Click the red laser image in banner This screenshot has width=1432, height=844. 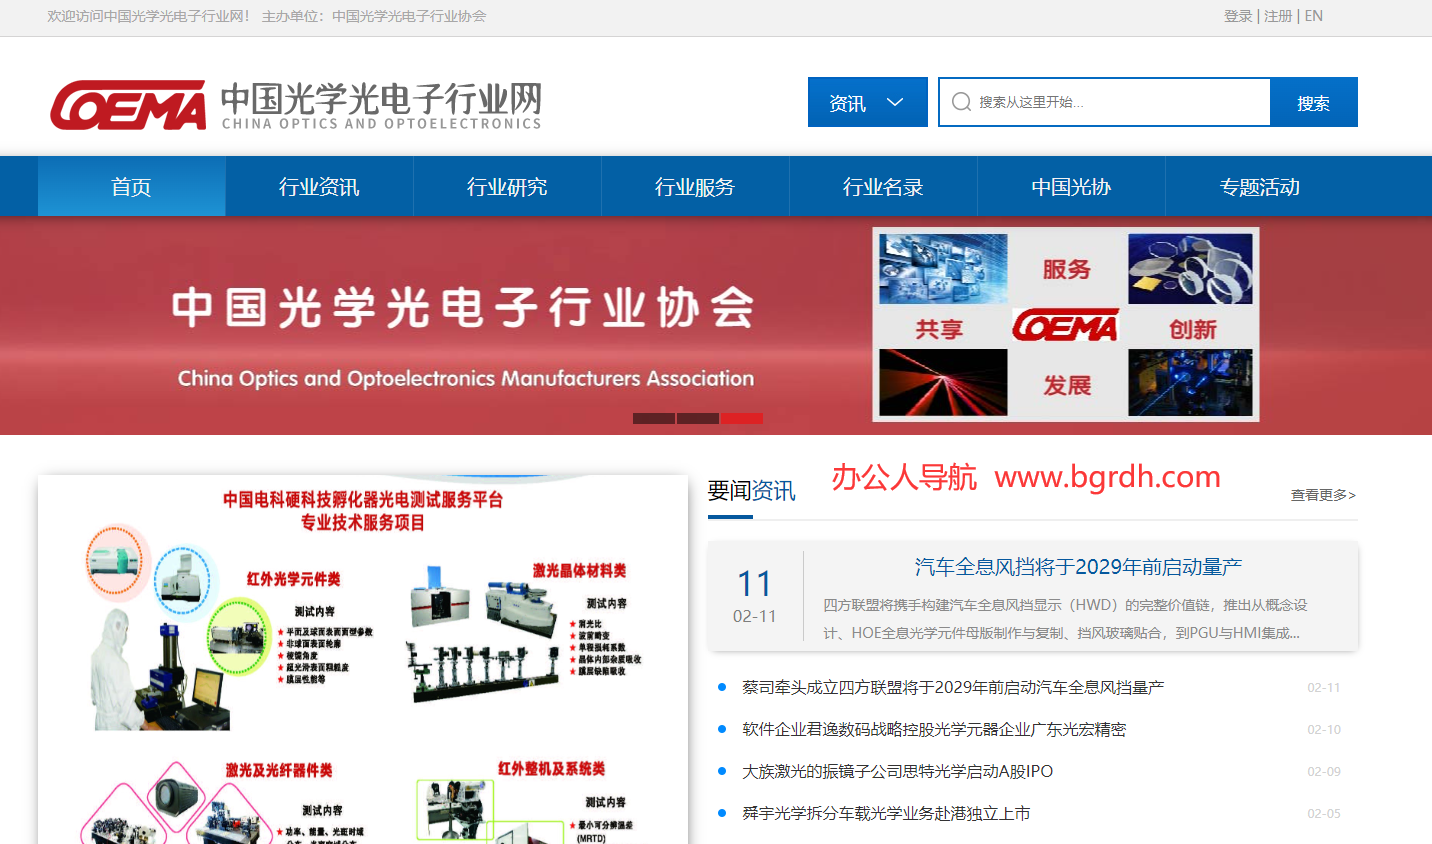tap(943, 382)
